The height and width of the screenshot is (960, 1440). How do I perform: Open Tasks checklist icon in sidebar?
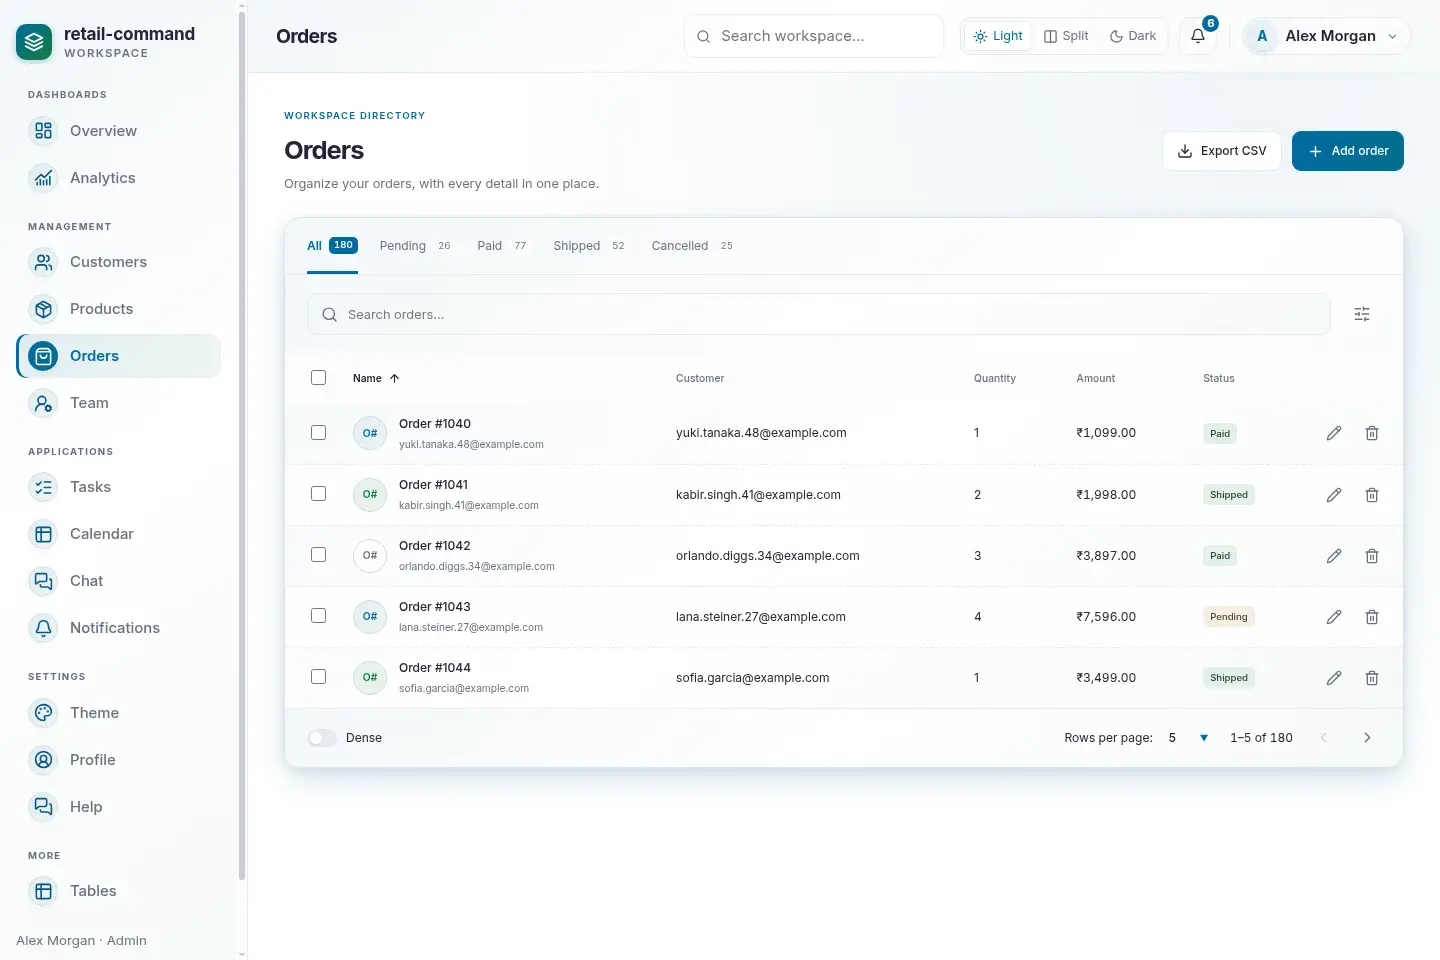[43, 487]
